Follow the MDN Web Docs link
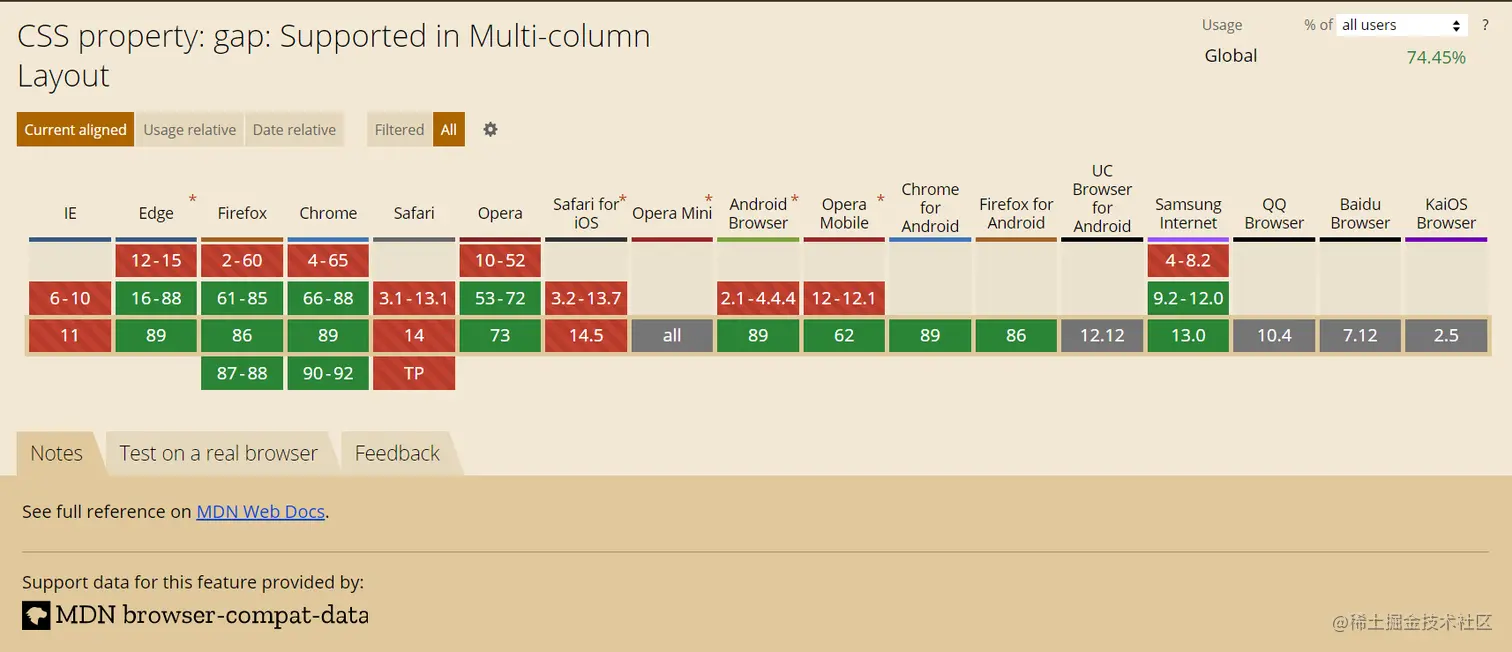This screenshot has height=652, width=1512. (x=260, y=511)
